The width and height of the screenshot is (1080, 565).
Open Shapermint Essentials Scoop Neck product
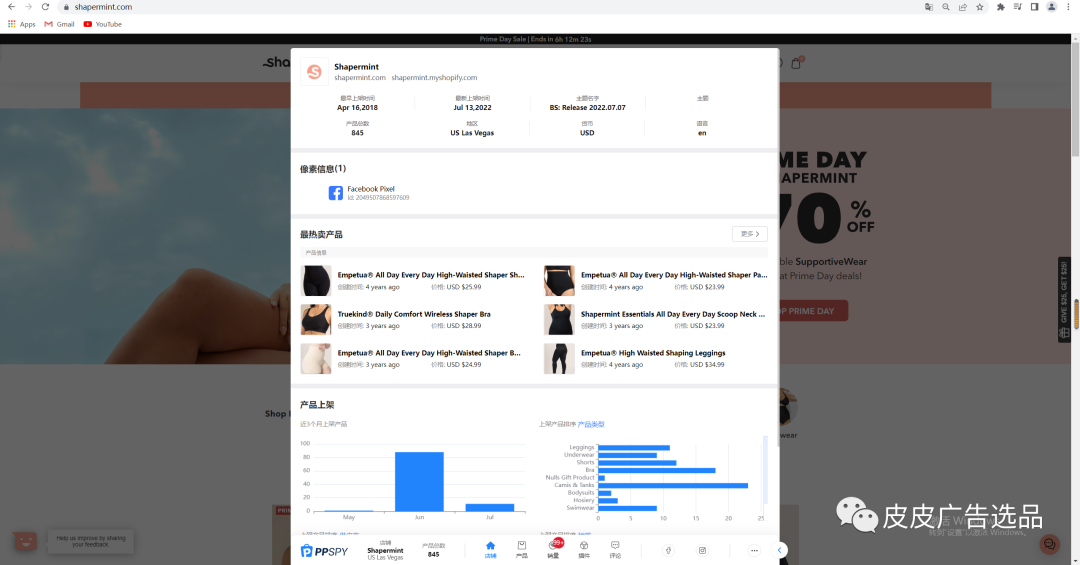672,314
